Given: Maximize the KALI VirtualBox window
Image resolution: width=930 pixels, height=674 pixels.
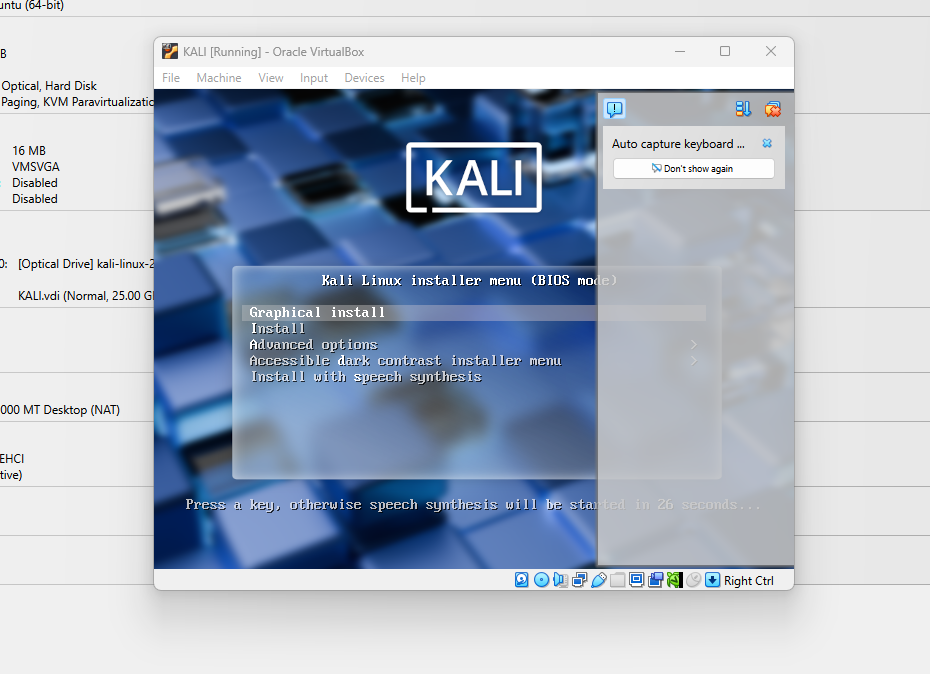Looking at the screenshot, I should (725, 52).
